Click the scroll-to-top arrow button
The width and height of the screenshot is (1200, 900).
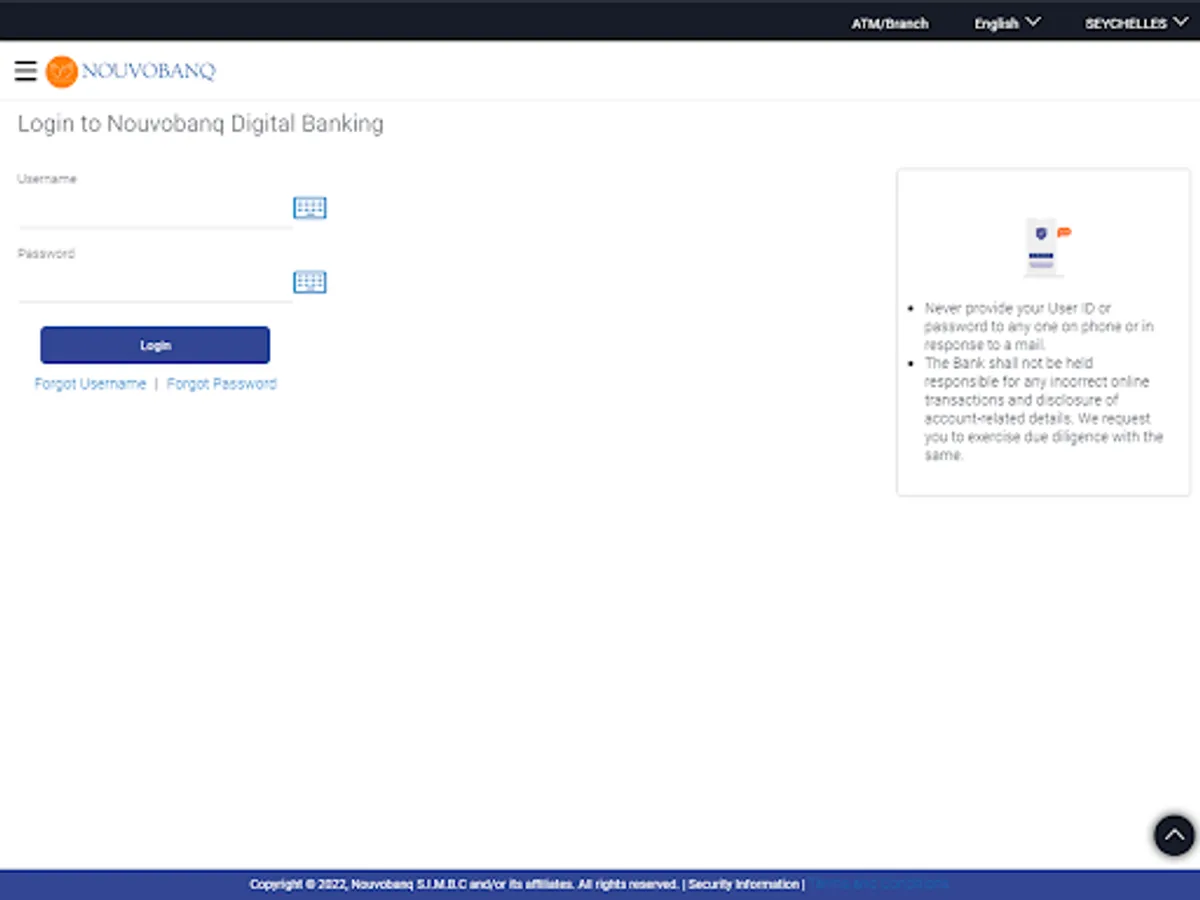(x=1174, y=835)
